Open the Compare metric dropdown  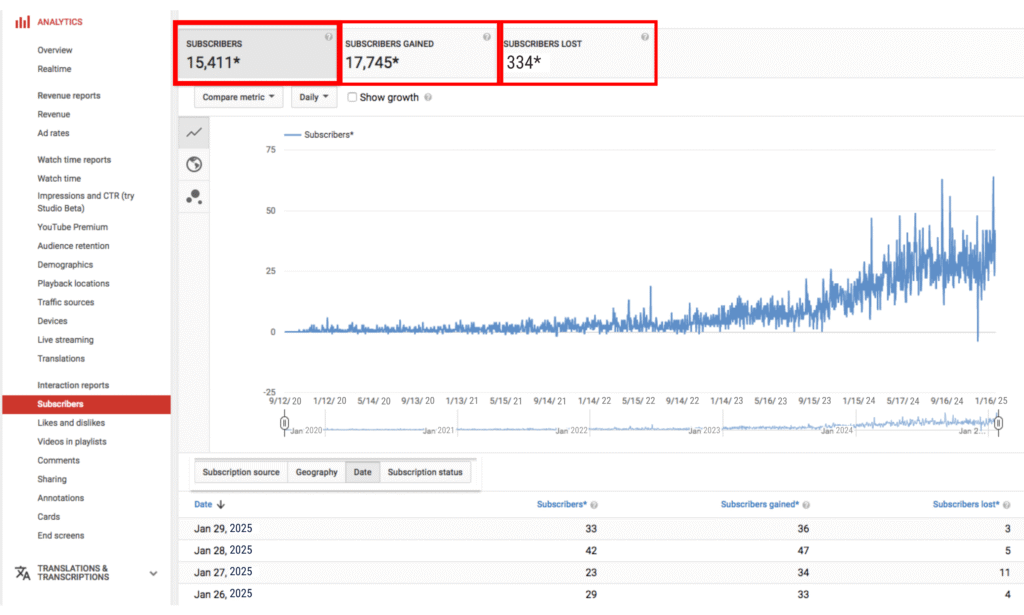(x=239, y=98)
